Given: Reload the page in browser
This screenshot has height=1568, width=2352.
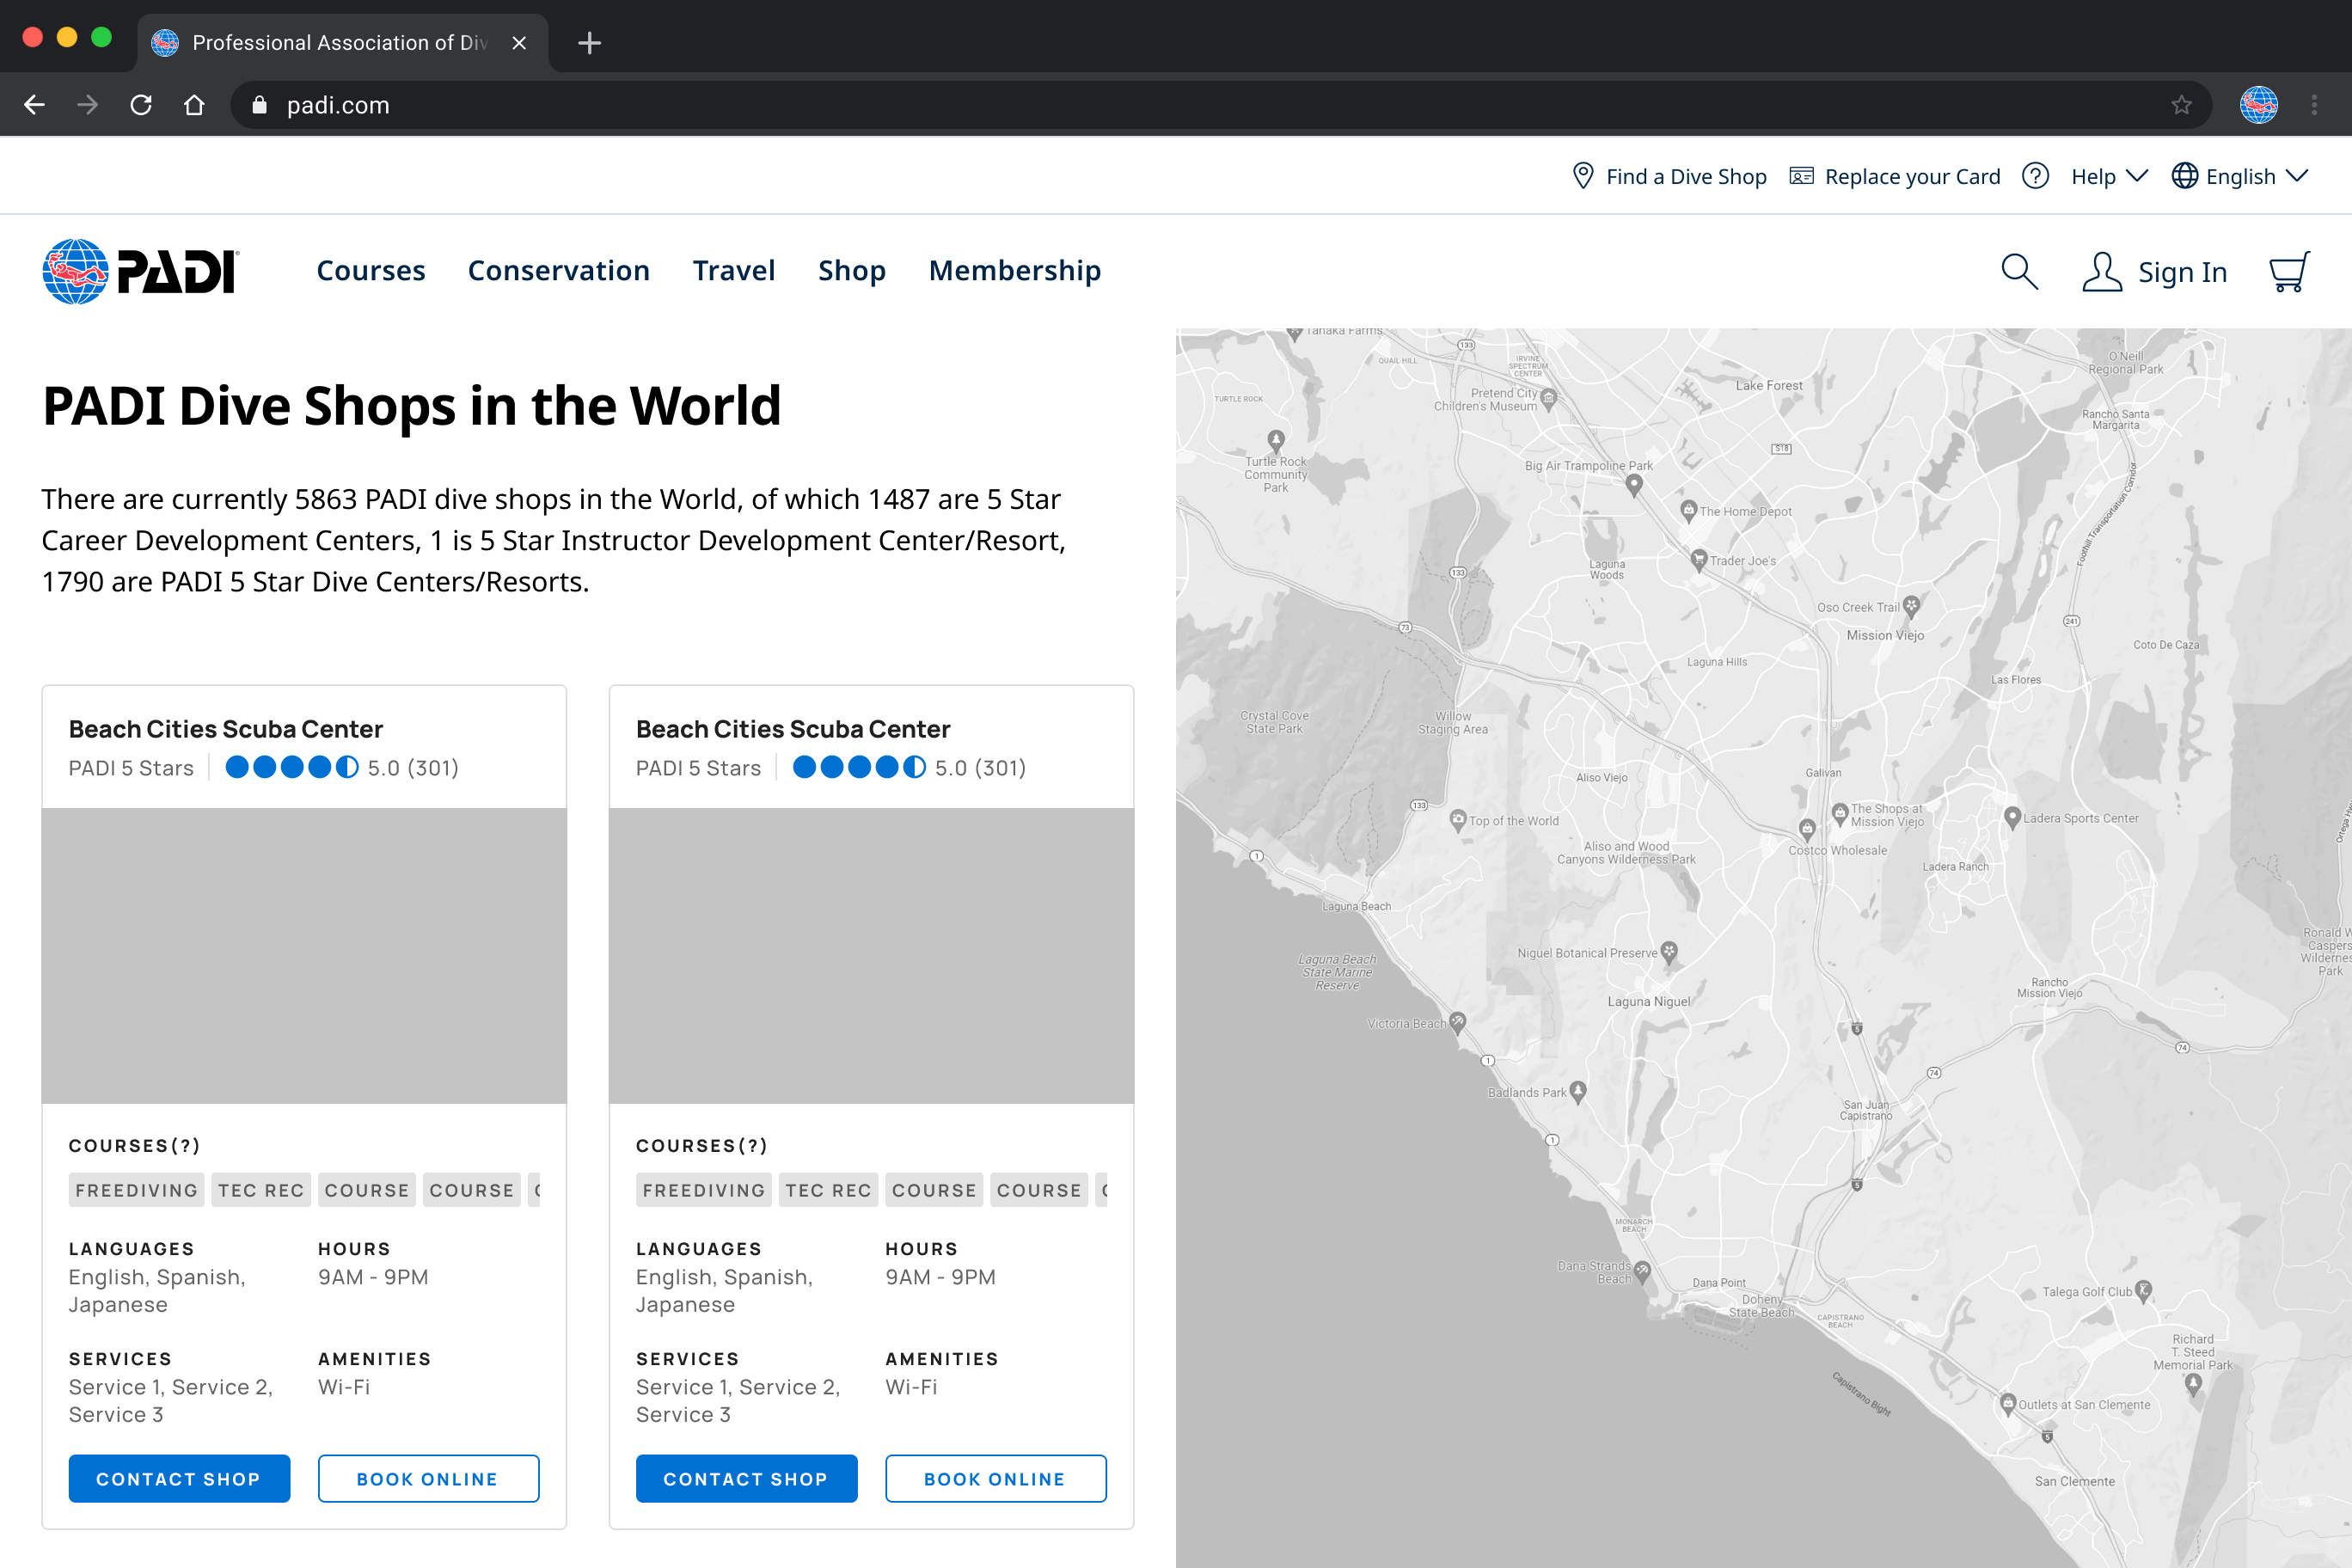Looking at the screenshot, I should [x=141, y=105].
